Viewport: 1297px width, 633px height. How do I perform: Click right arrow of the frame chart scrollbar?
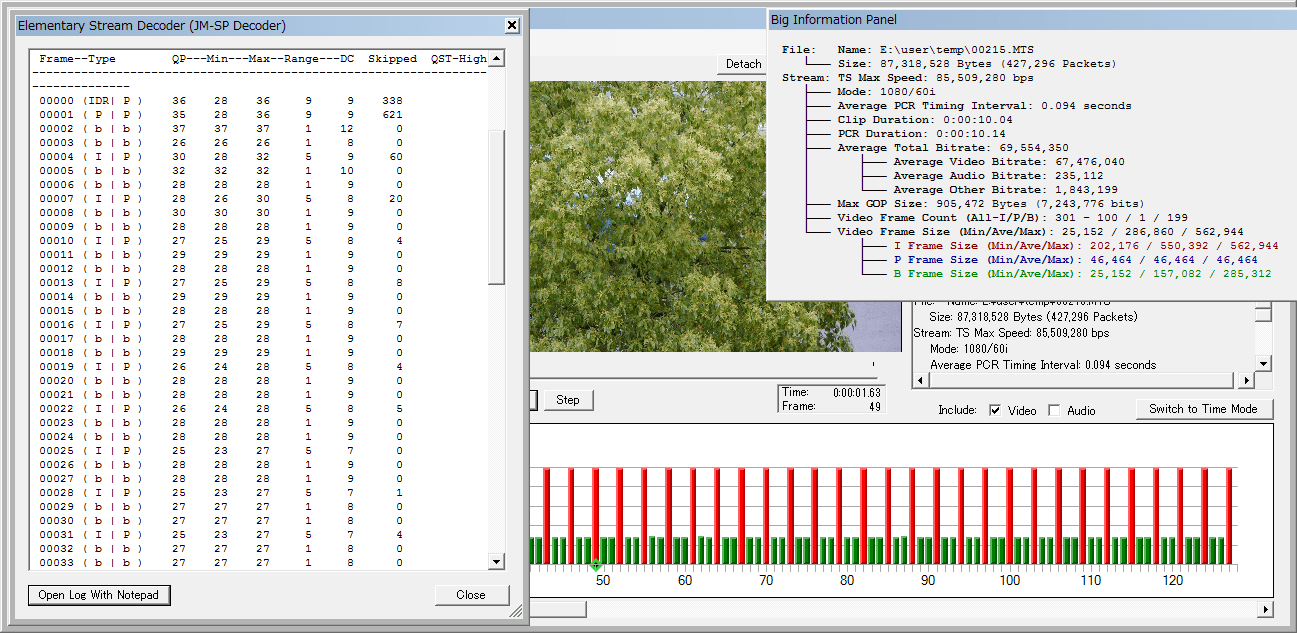tap(1265, 609)
